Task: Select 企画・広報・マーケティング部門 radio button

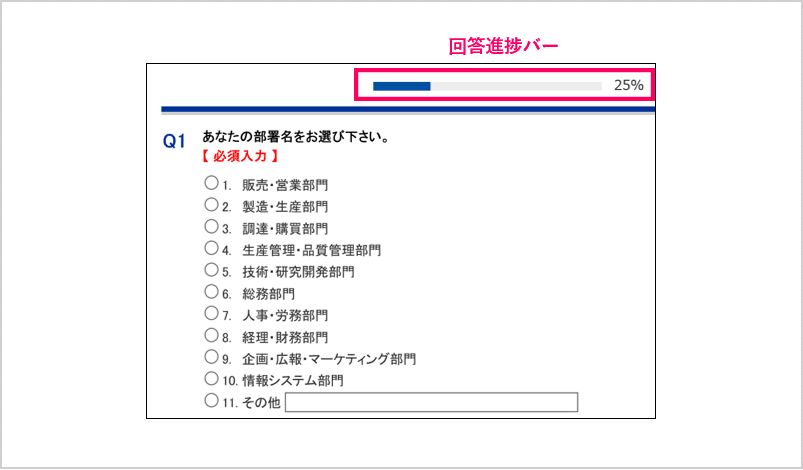Action: 211,357
